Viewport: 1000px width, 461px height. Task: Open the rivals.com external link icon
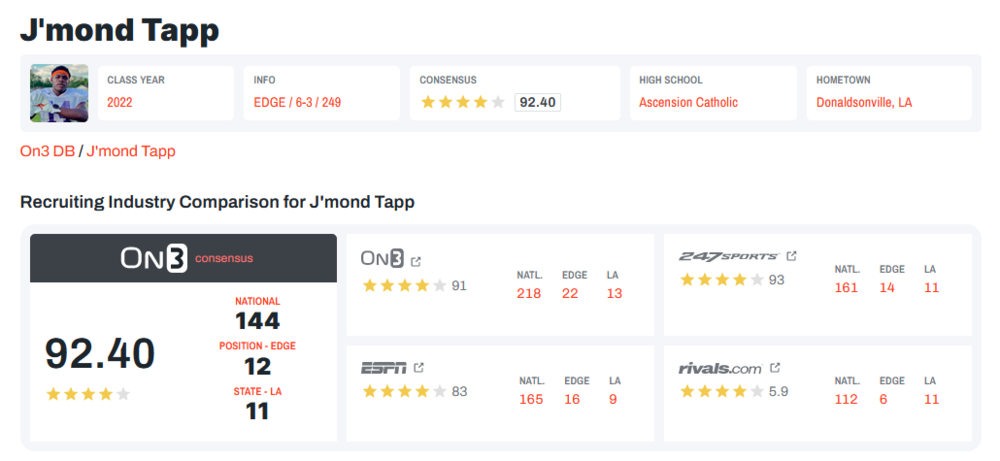tap(775, 367)
